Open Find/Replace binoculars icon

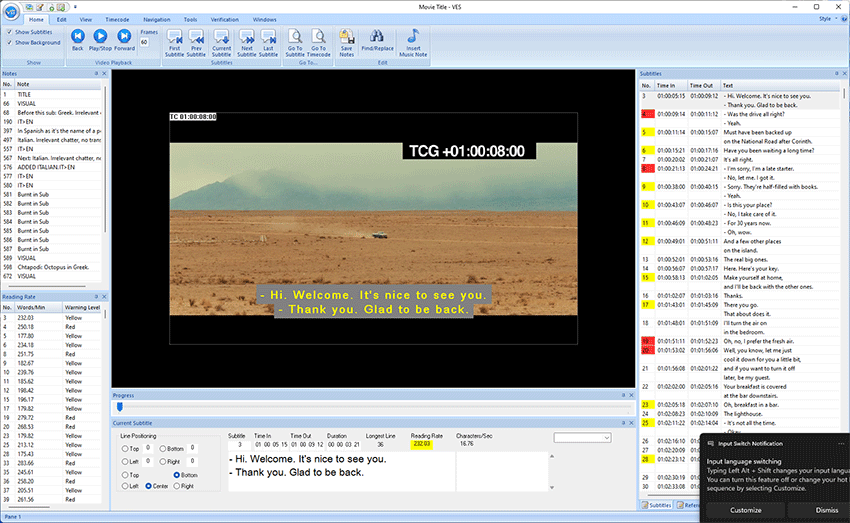coord(376,36)
